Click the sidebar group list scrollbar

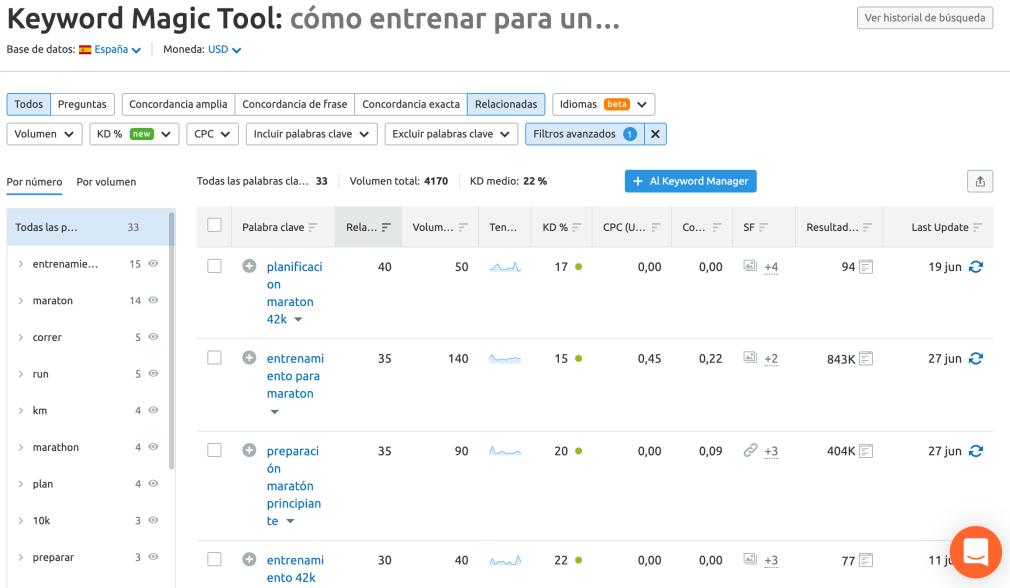171,341
